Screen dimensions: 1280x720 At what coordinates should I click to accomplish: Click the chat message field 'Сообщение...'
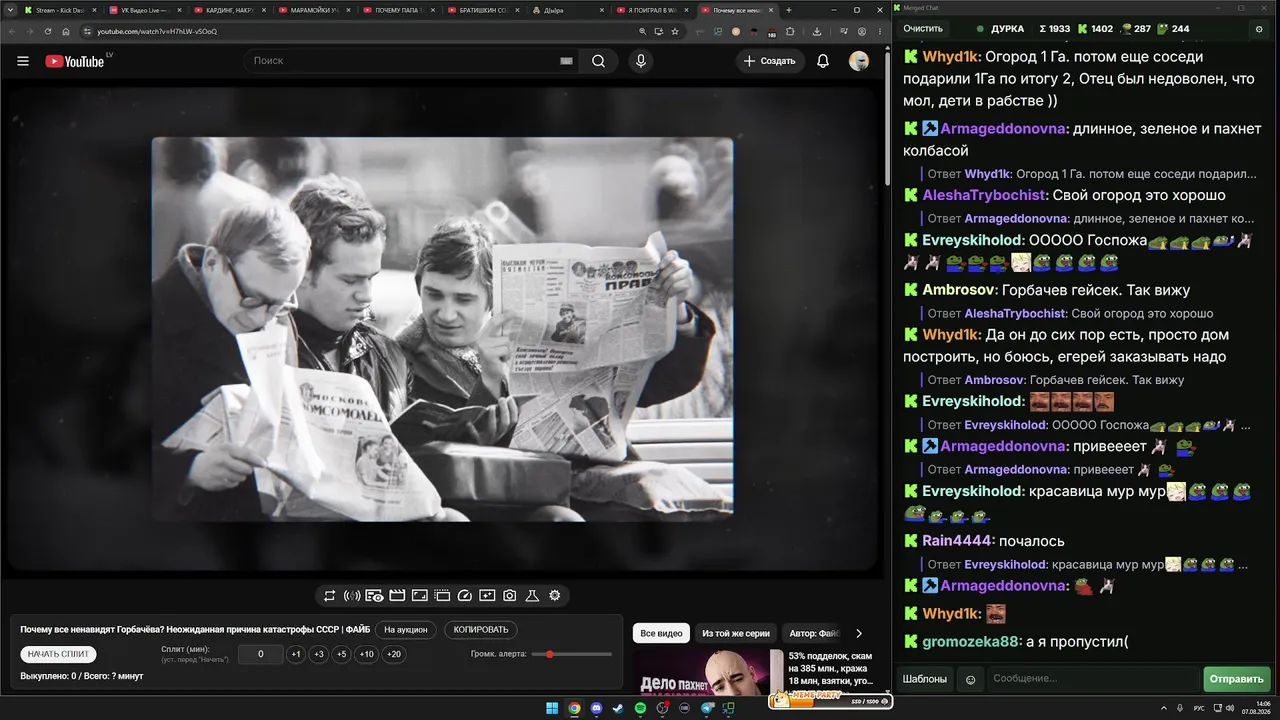click(x=1093, y=679)
